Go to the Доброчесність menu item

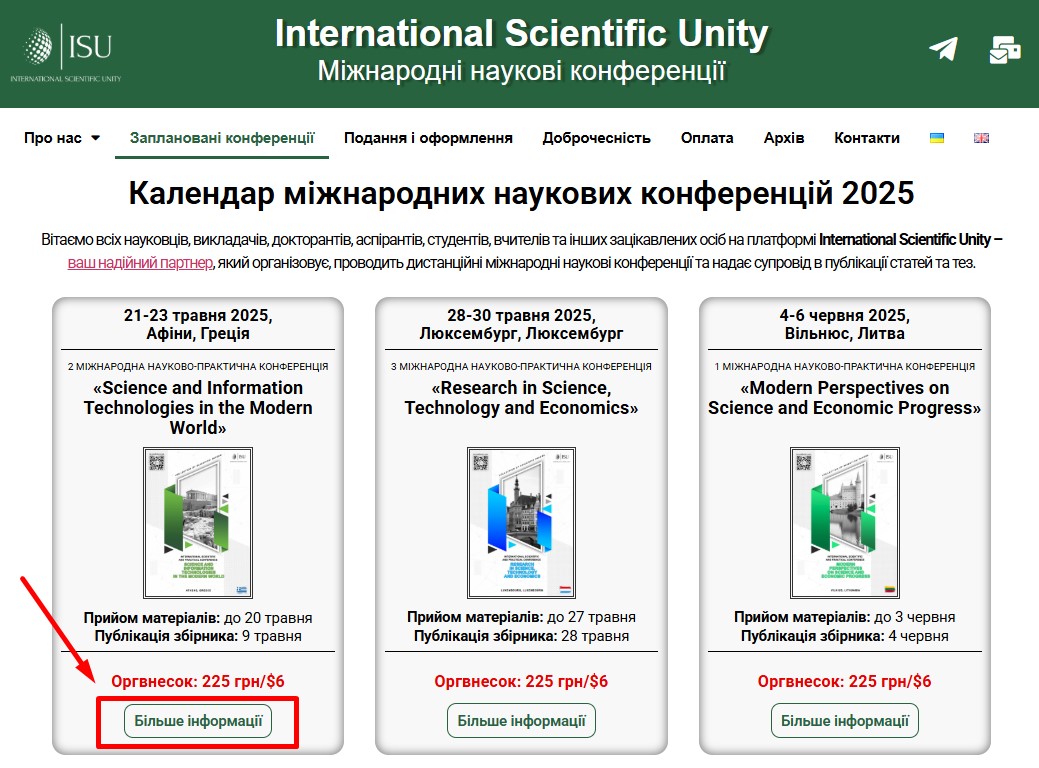pyautogui.click(x=596, y=138)
